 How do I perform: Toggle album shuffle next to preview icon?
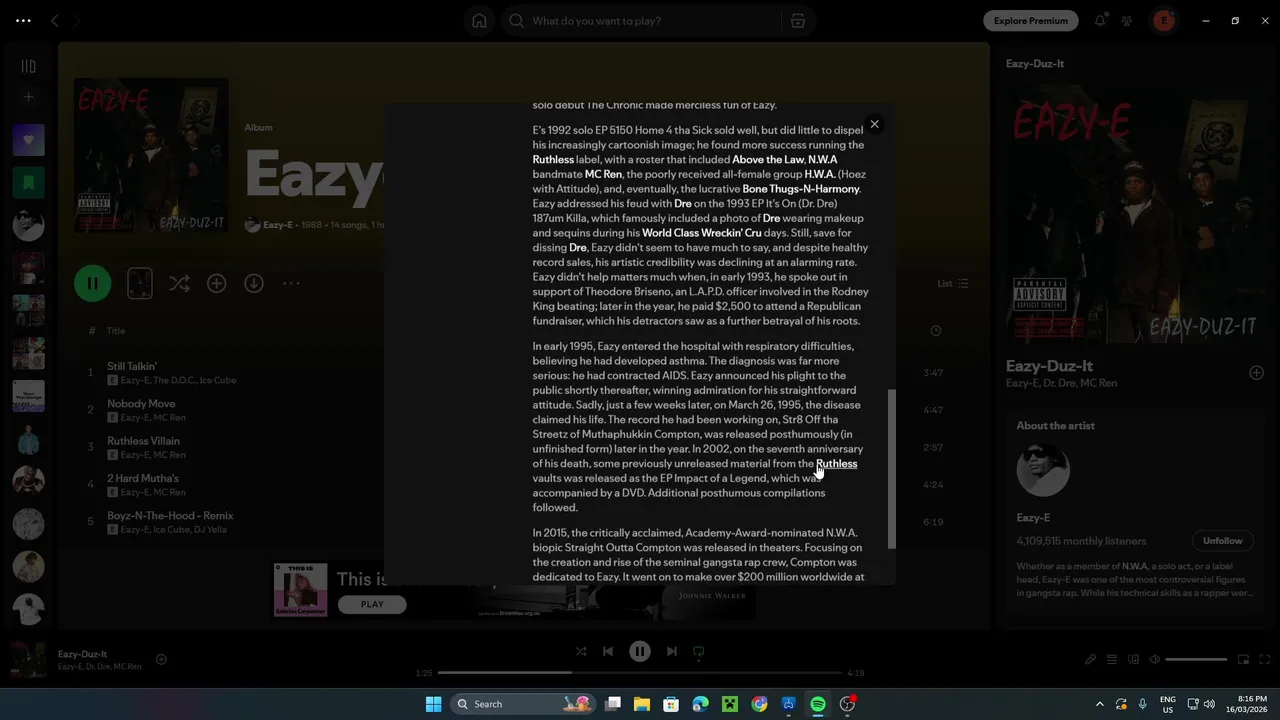(179, 284)
